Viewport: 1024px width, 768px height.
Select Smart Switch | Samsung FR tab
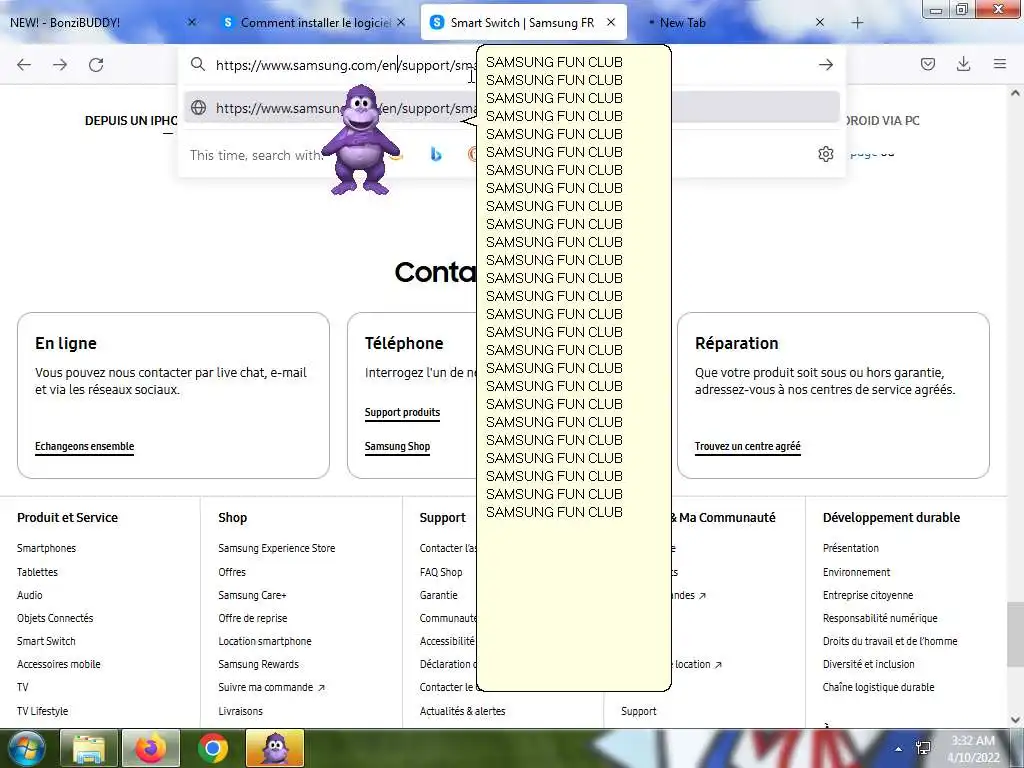524,22
